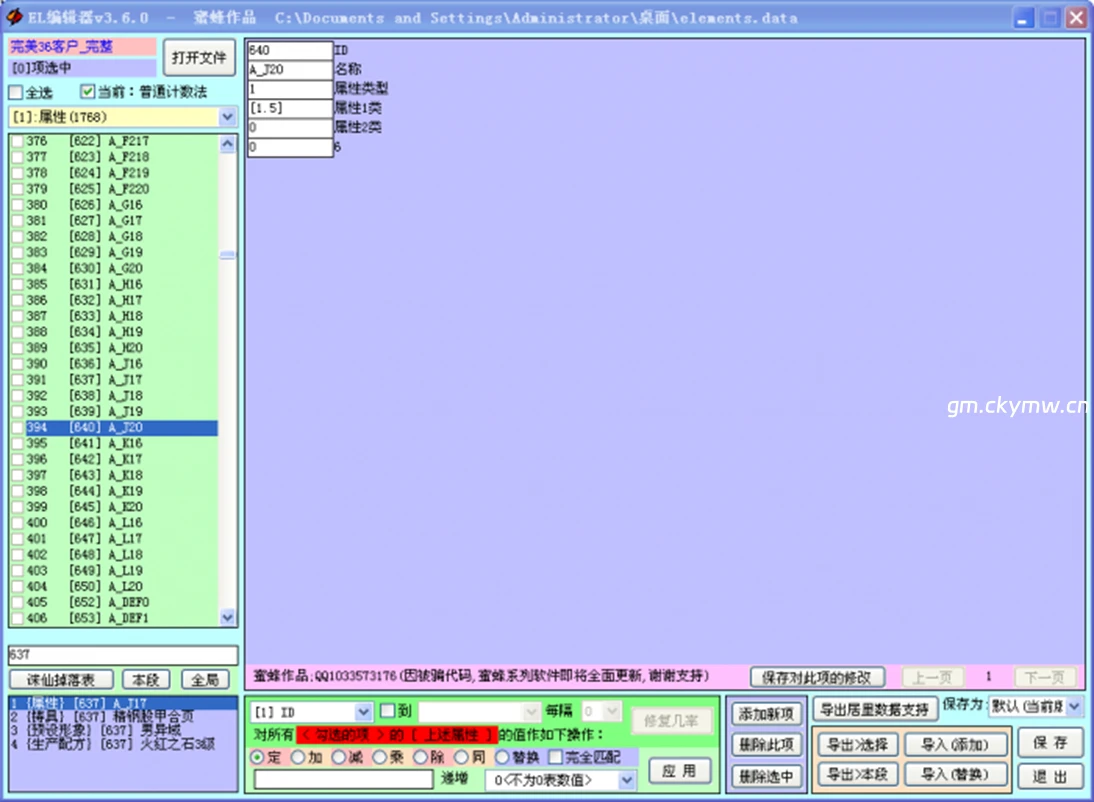Screen dimensions: 1094x802
Task: Click 保存对此项的修改 button
Action: tap(818, 677)
